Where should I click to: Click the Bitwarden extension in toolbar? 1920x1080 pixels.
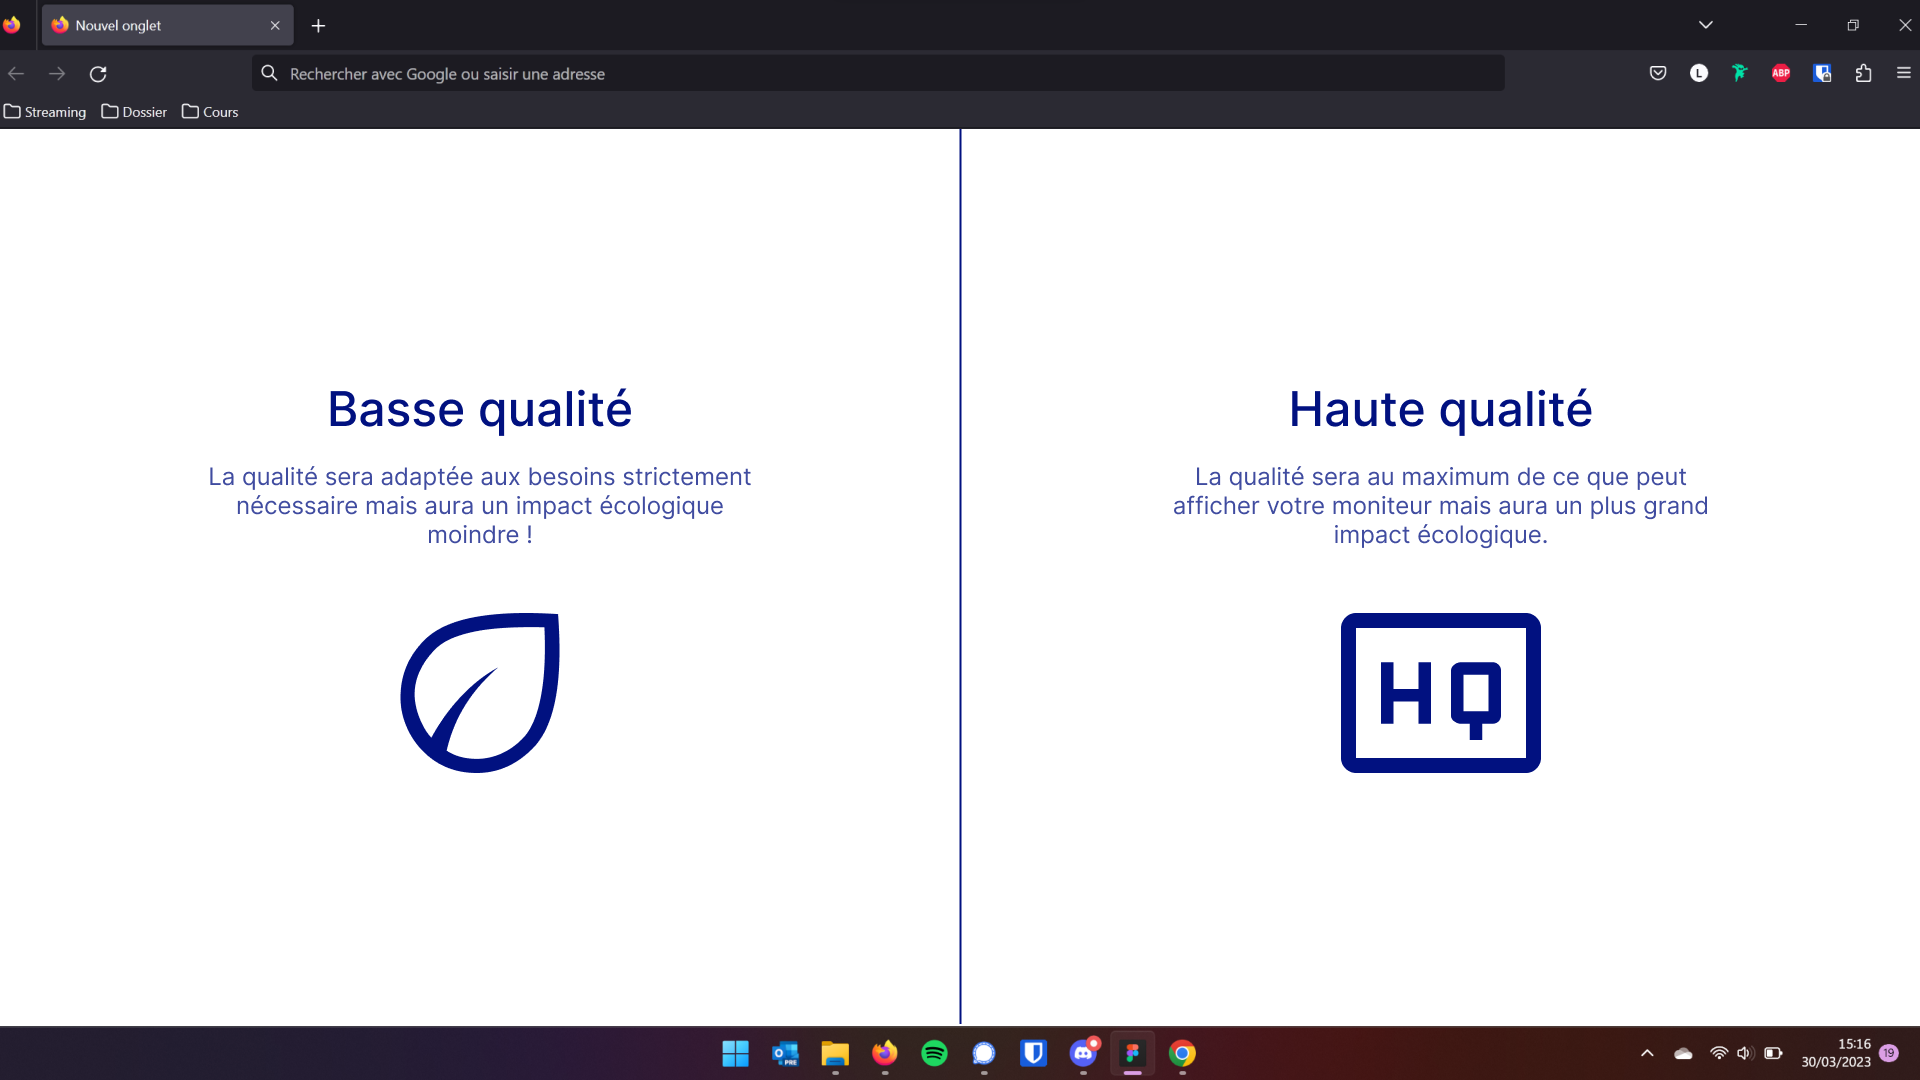click(x=1822, y=73)
